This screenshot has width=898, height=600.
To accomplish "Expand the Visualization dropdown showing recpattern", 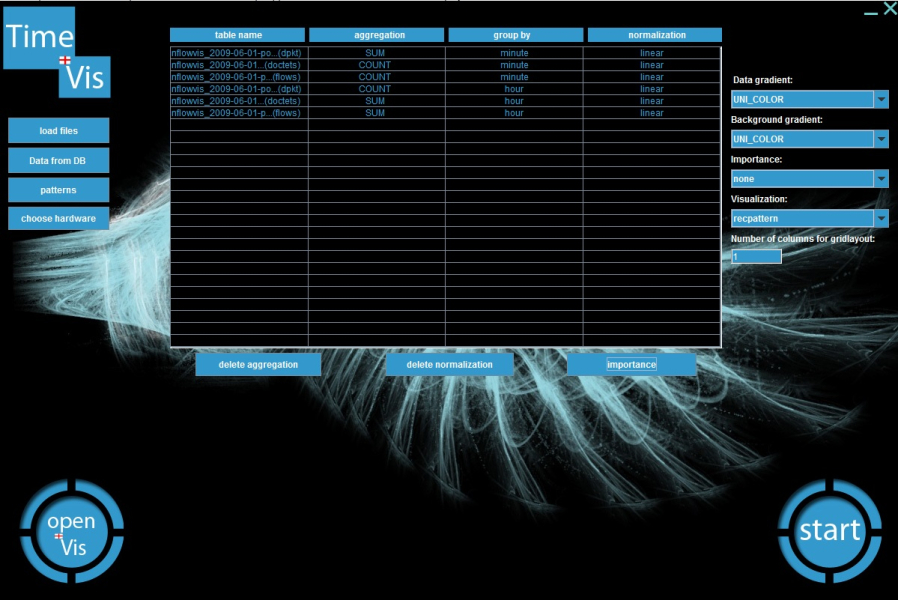I will (881, 218).
